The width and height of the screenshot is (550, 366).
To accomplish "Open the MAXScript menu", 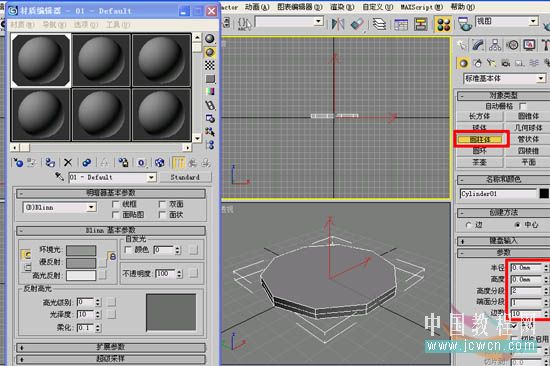I will 421,7.
